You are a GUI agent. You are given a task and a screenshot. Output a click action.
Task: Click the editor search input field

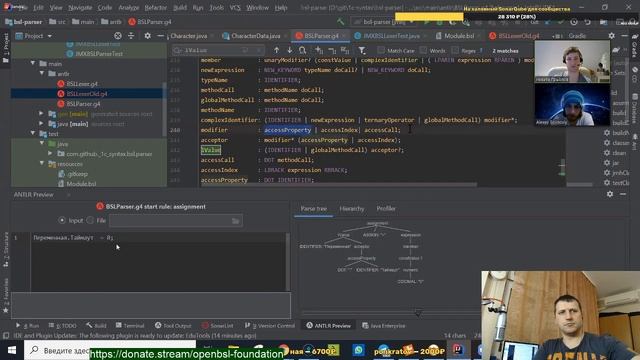218,50
